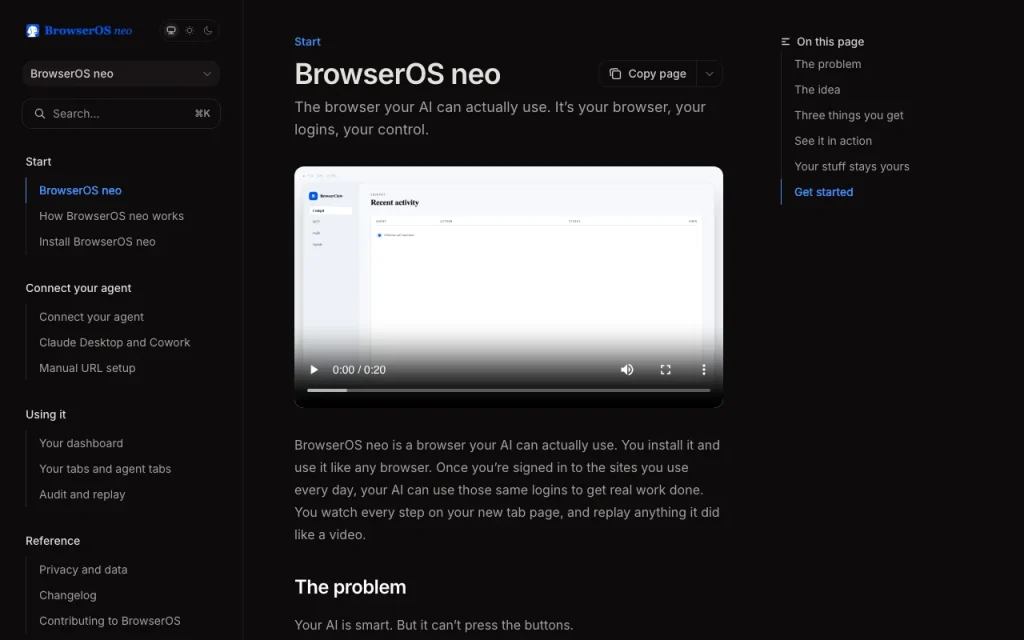The height and width of the screenshot is (640, 1024).
Task: Enter video fullscreen mode
Action: pos(665,370)
